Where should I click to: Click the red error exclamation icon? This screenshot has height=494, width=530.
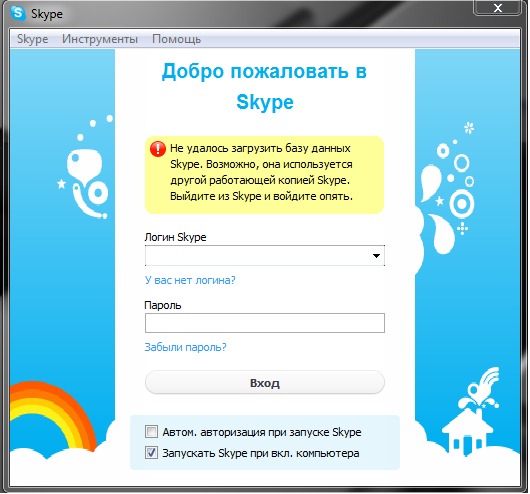coord(158,149)
